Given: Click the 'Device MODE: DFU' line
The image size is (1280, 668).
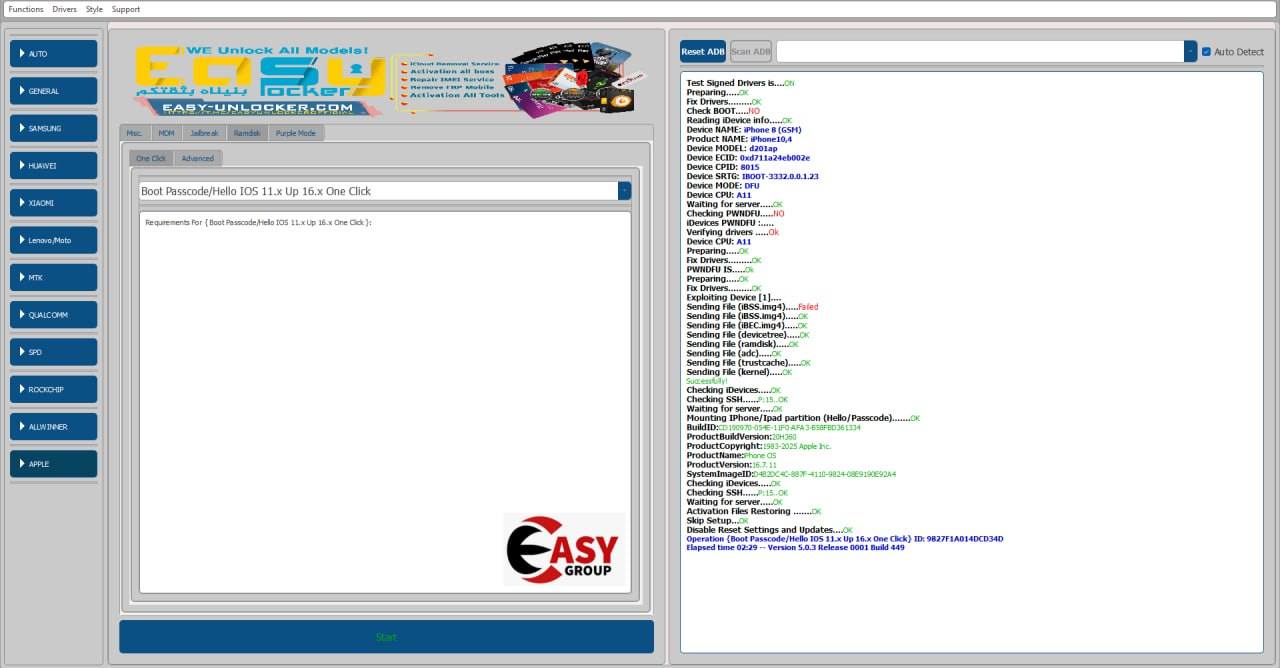Looking at the screenshot, I should coord(723,186).
